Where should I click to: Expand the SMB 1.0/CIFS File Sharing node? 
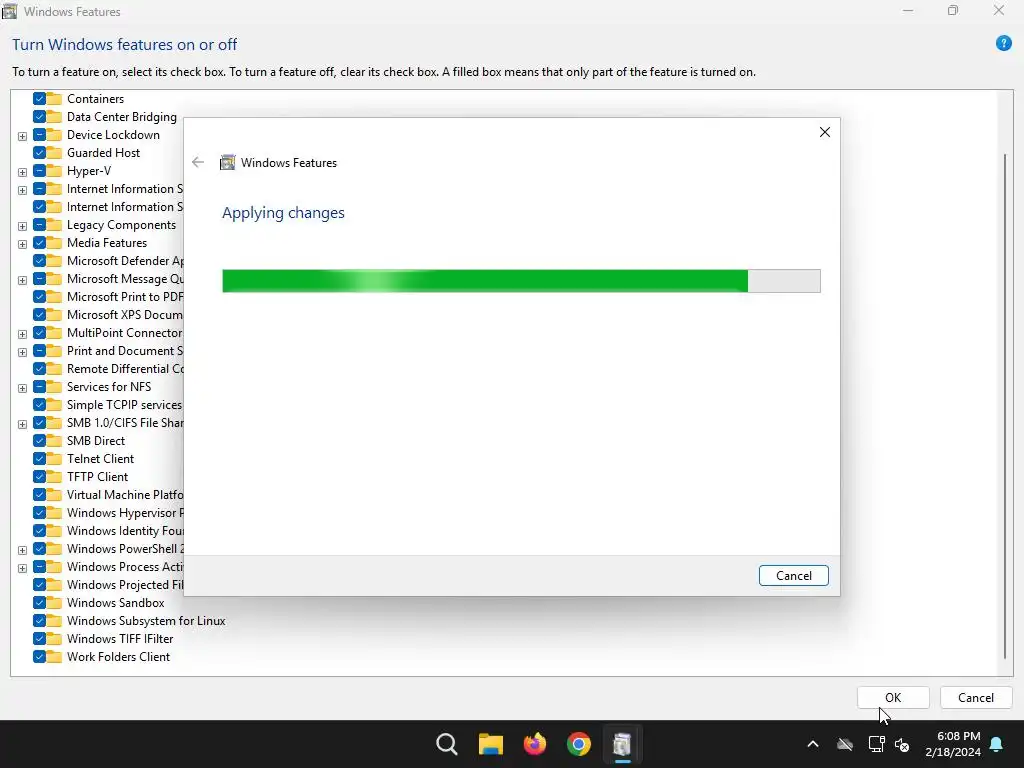click(22, 424)
